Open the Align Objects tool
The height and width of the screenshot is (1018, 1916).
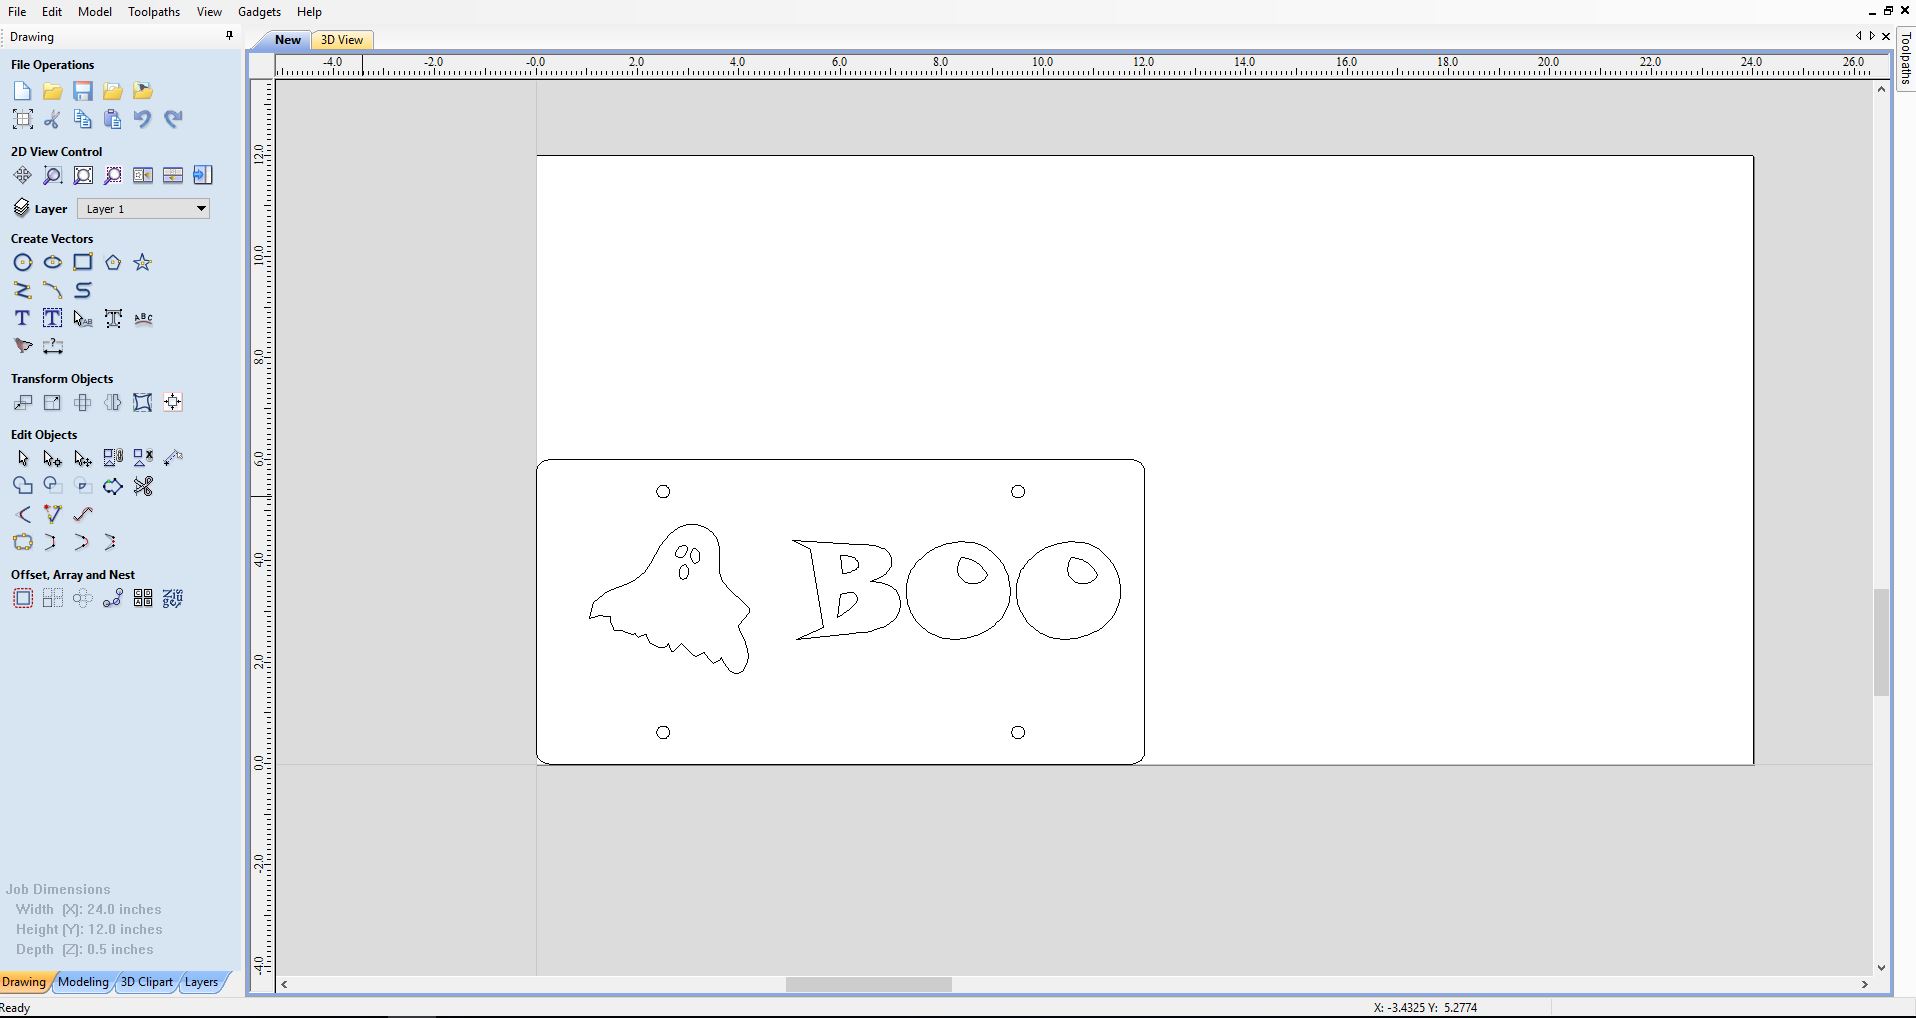(172, 402)
